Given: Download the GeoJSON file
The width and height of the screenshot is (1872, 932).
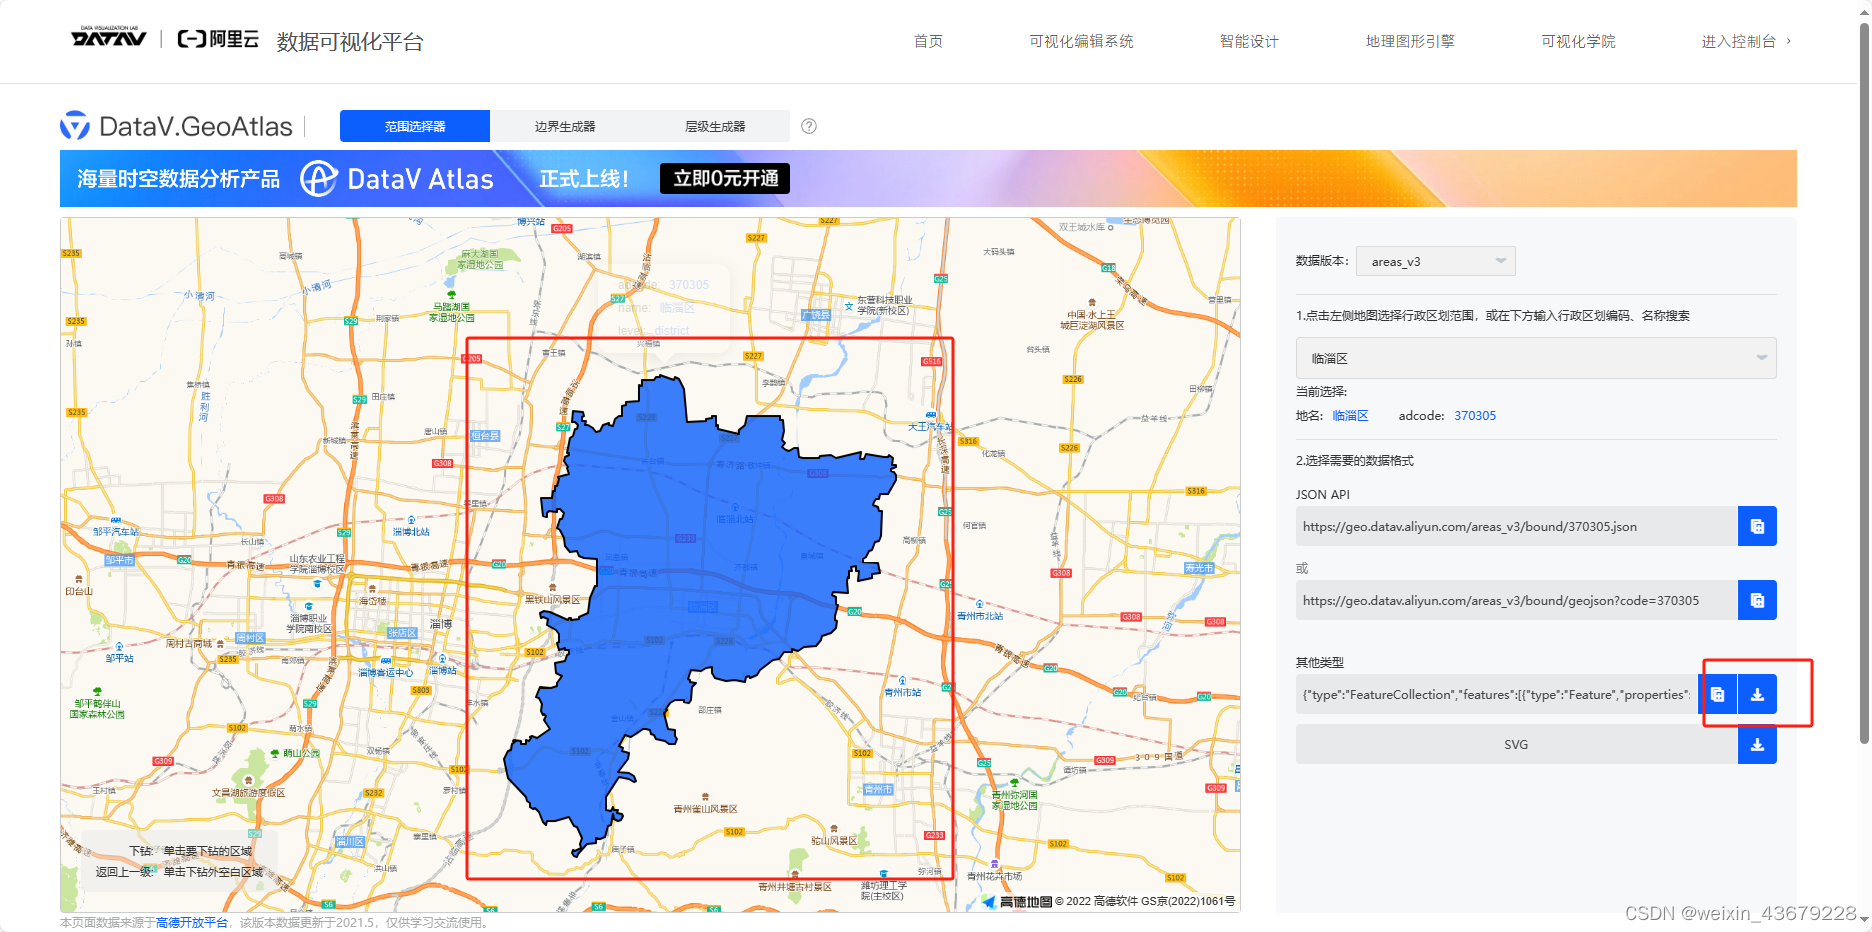Looking at the screenshot, I should 1757,694.
